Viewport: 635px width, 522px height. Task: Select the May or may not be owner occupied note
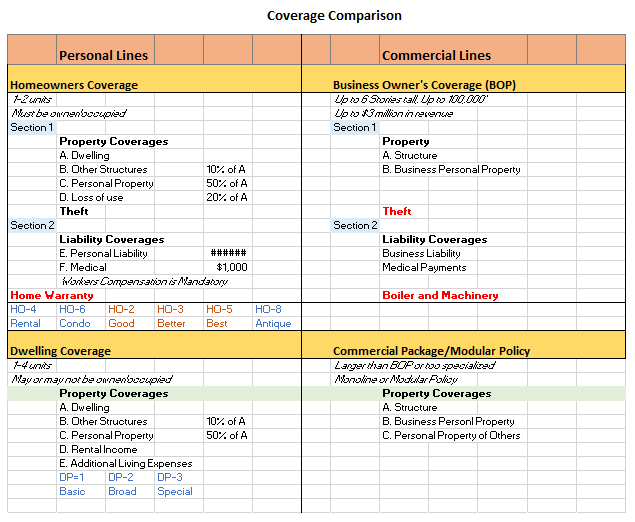pyautogui.click(x=92, y=379)
